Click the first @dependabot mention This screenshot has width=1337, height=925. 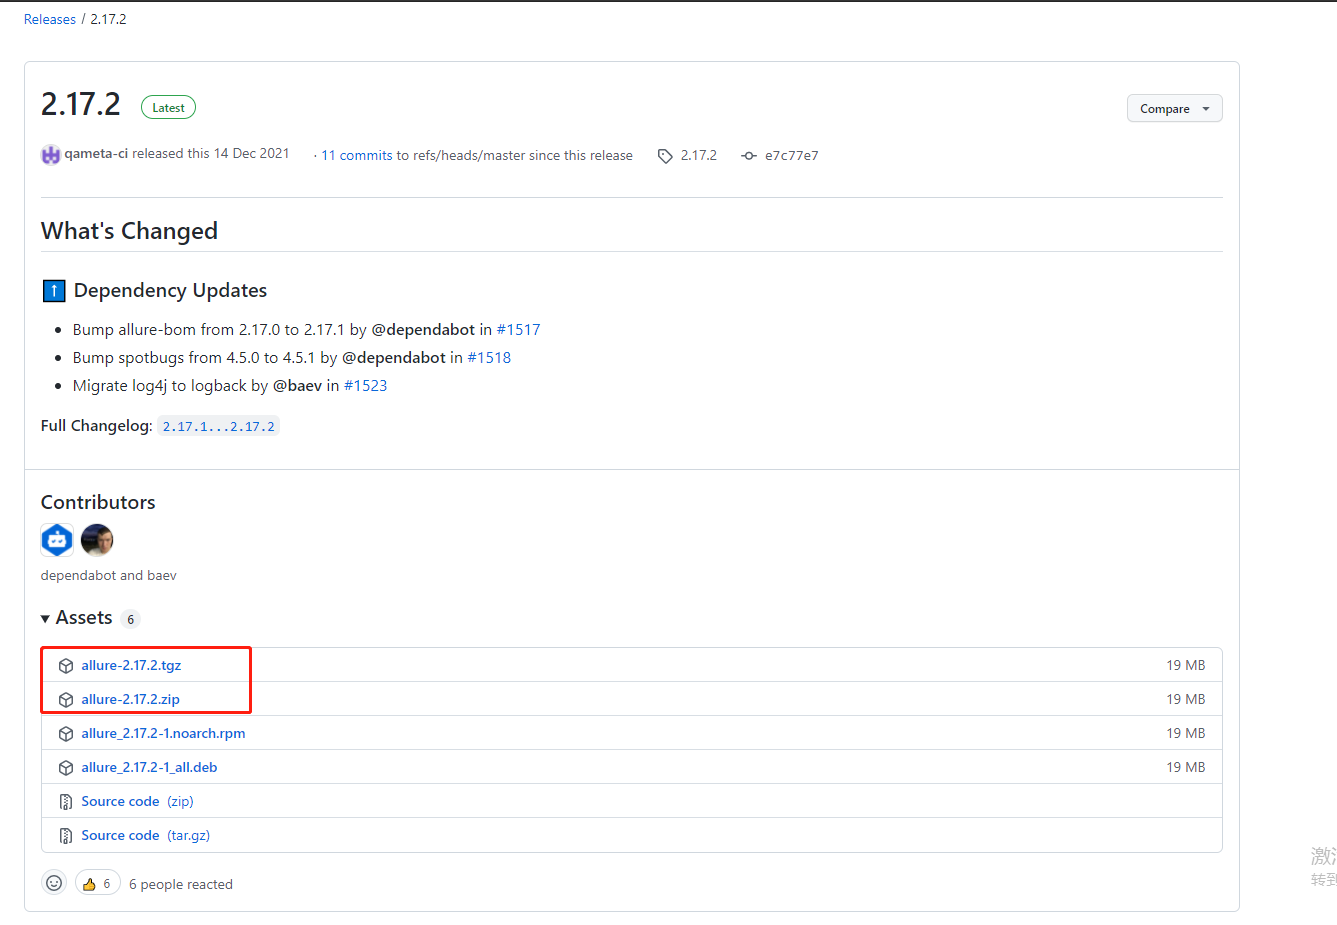click(423, 329)
